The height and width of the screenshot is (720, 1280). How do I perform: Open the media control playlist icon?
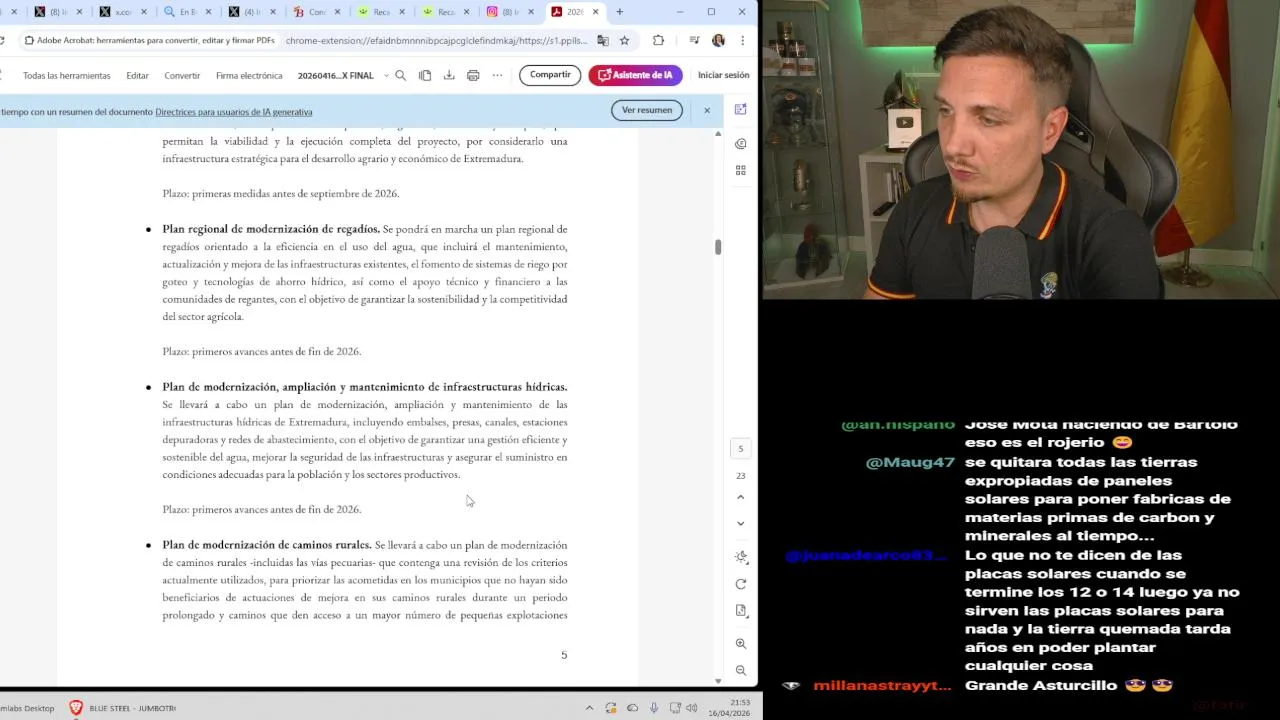tap(694, 41)
